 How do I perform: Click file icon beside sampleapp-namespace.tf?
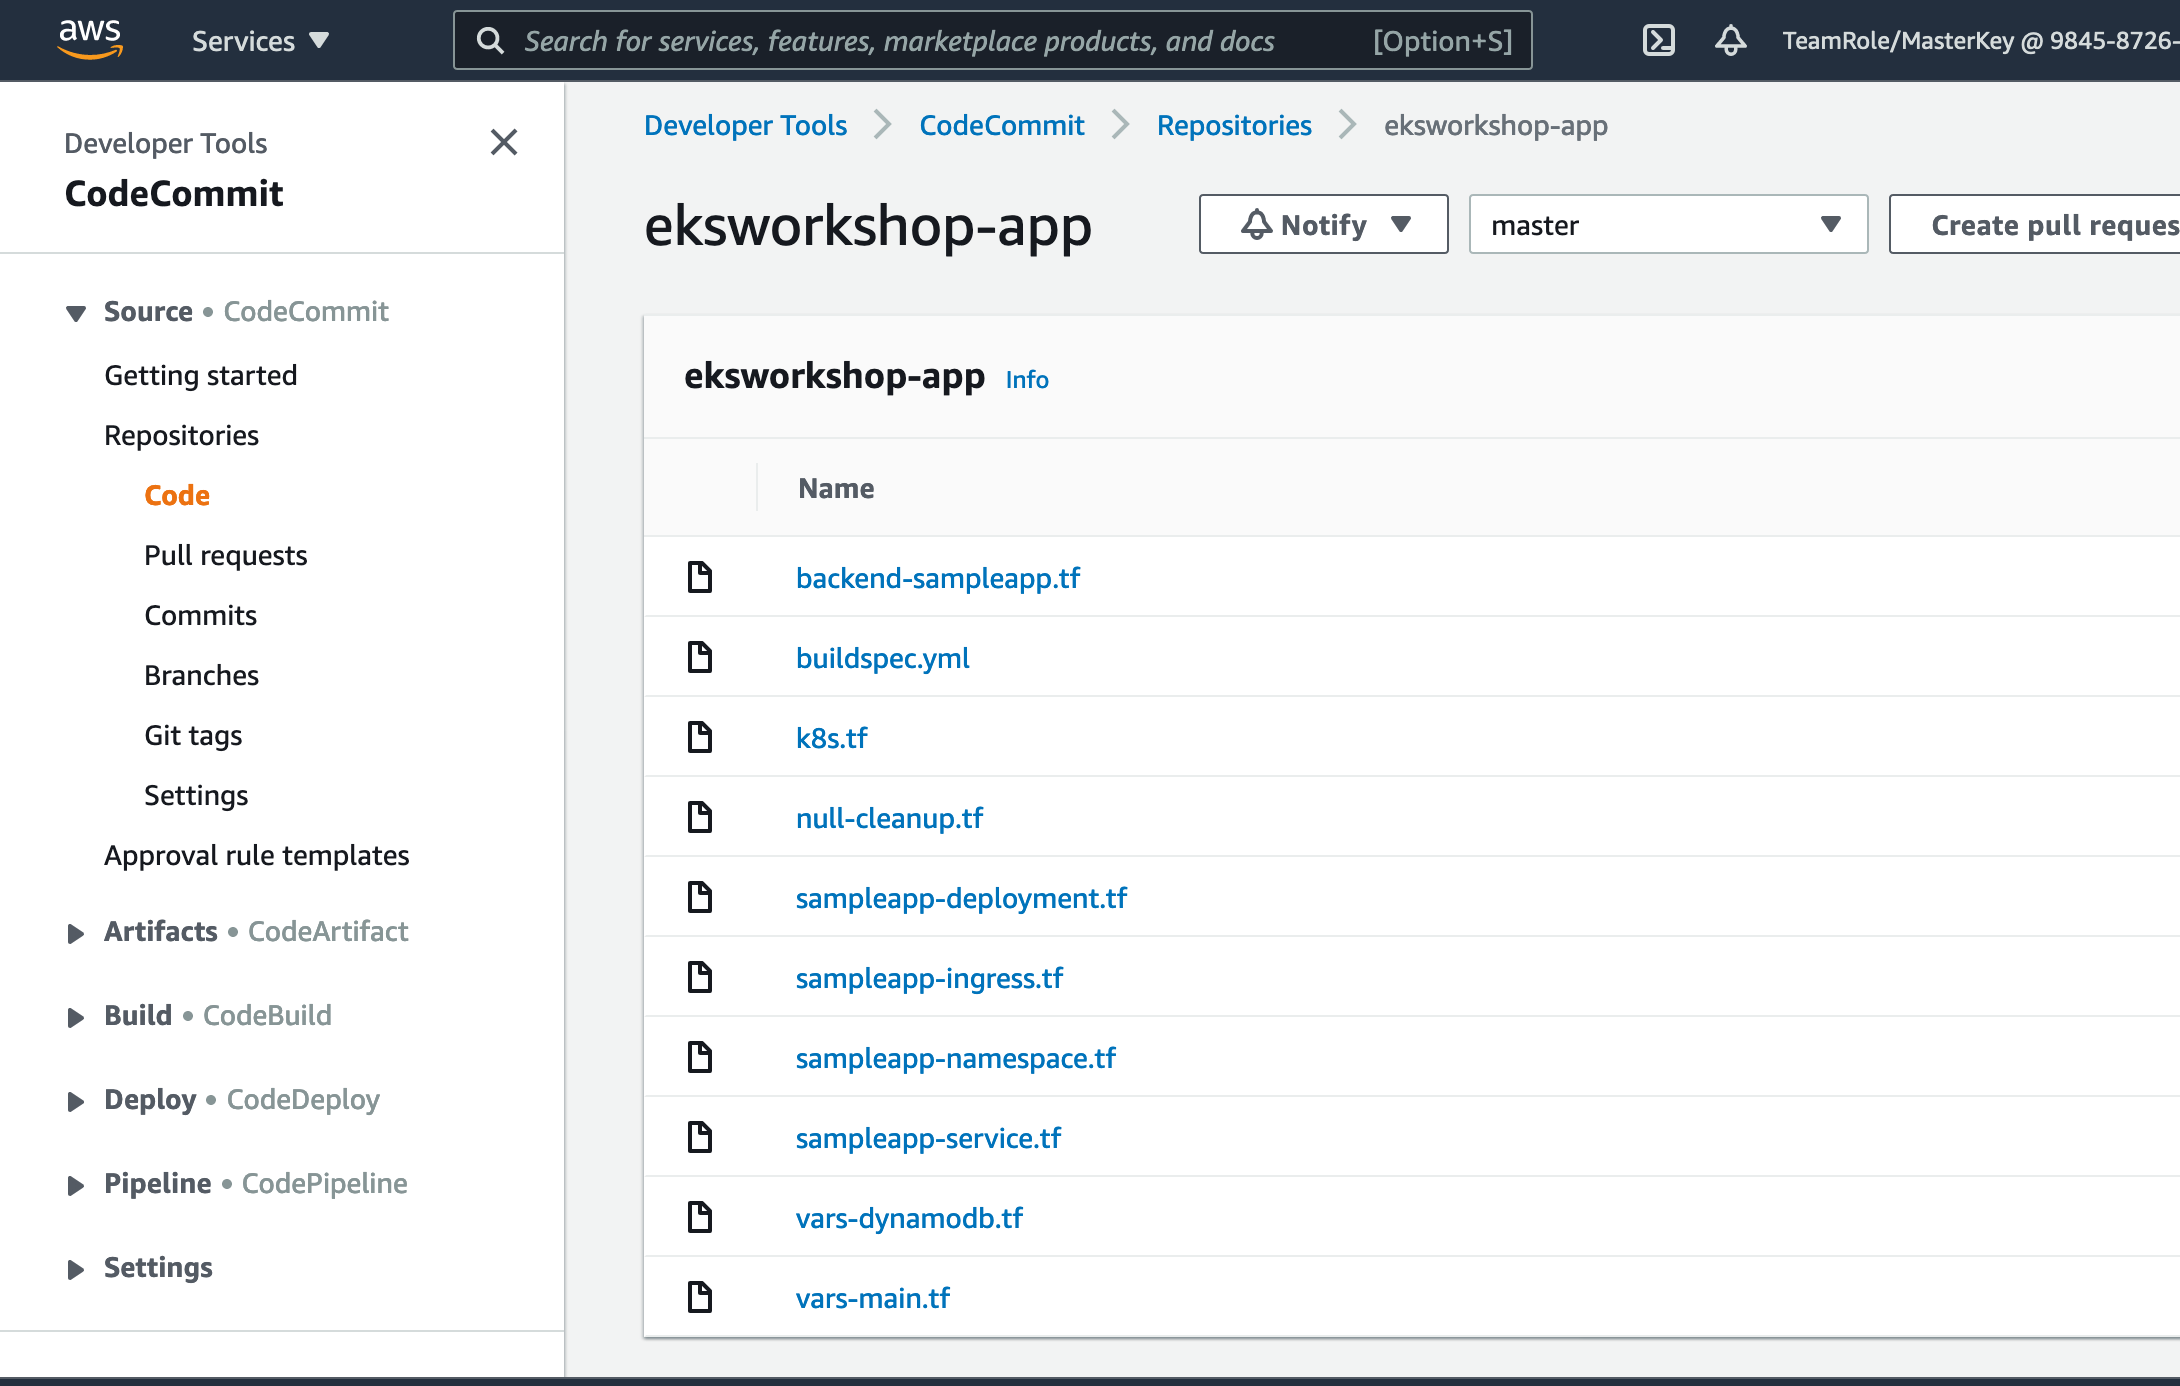click(x=700, y=1057)
